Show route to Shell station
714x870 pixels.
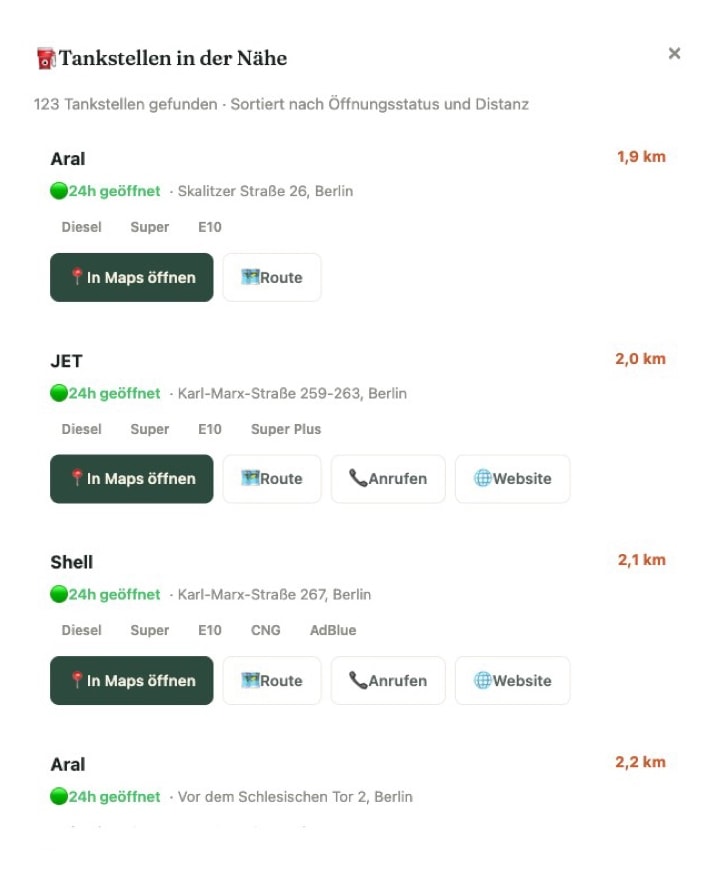pos(271,681)
